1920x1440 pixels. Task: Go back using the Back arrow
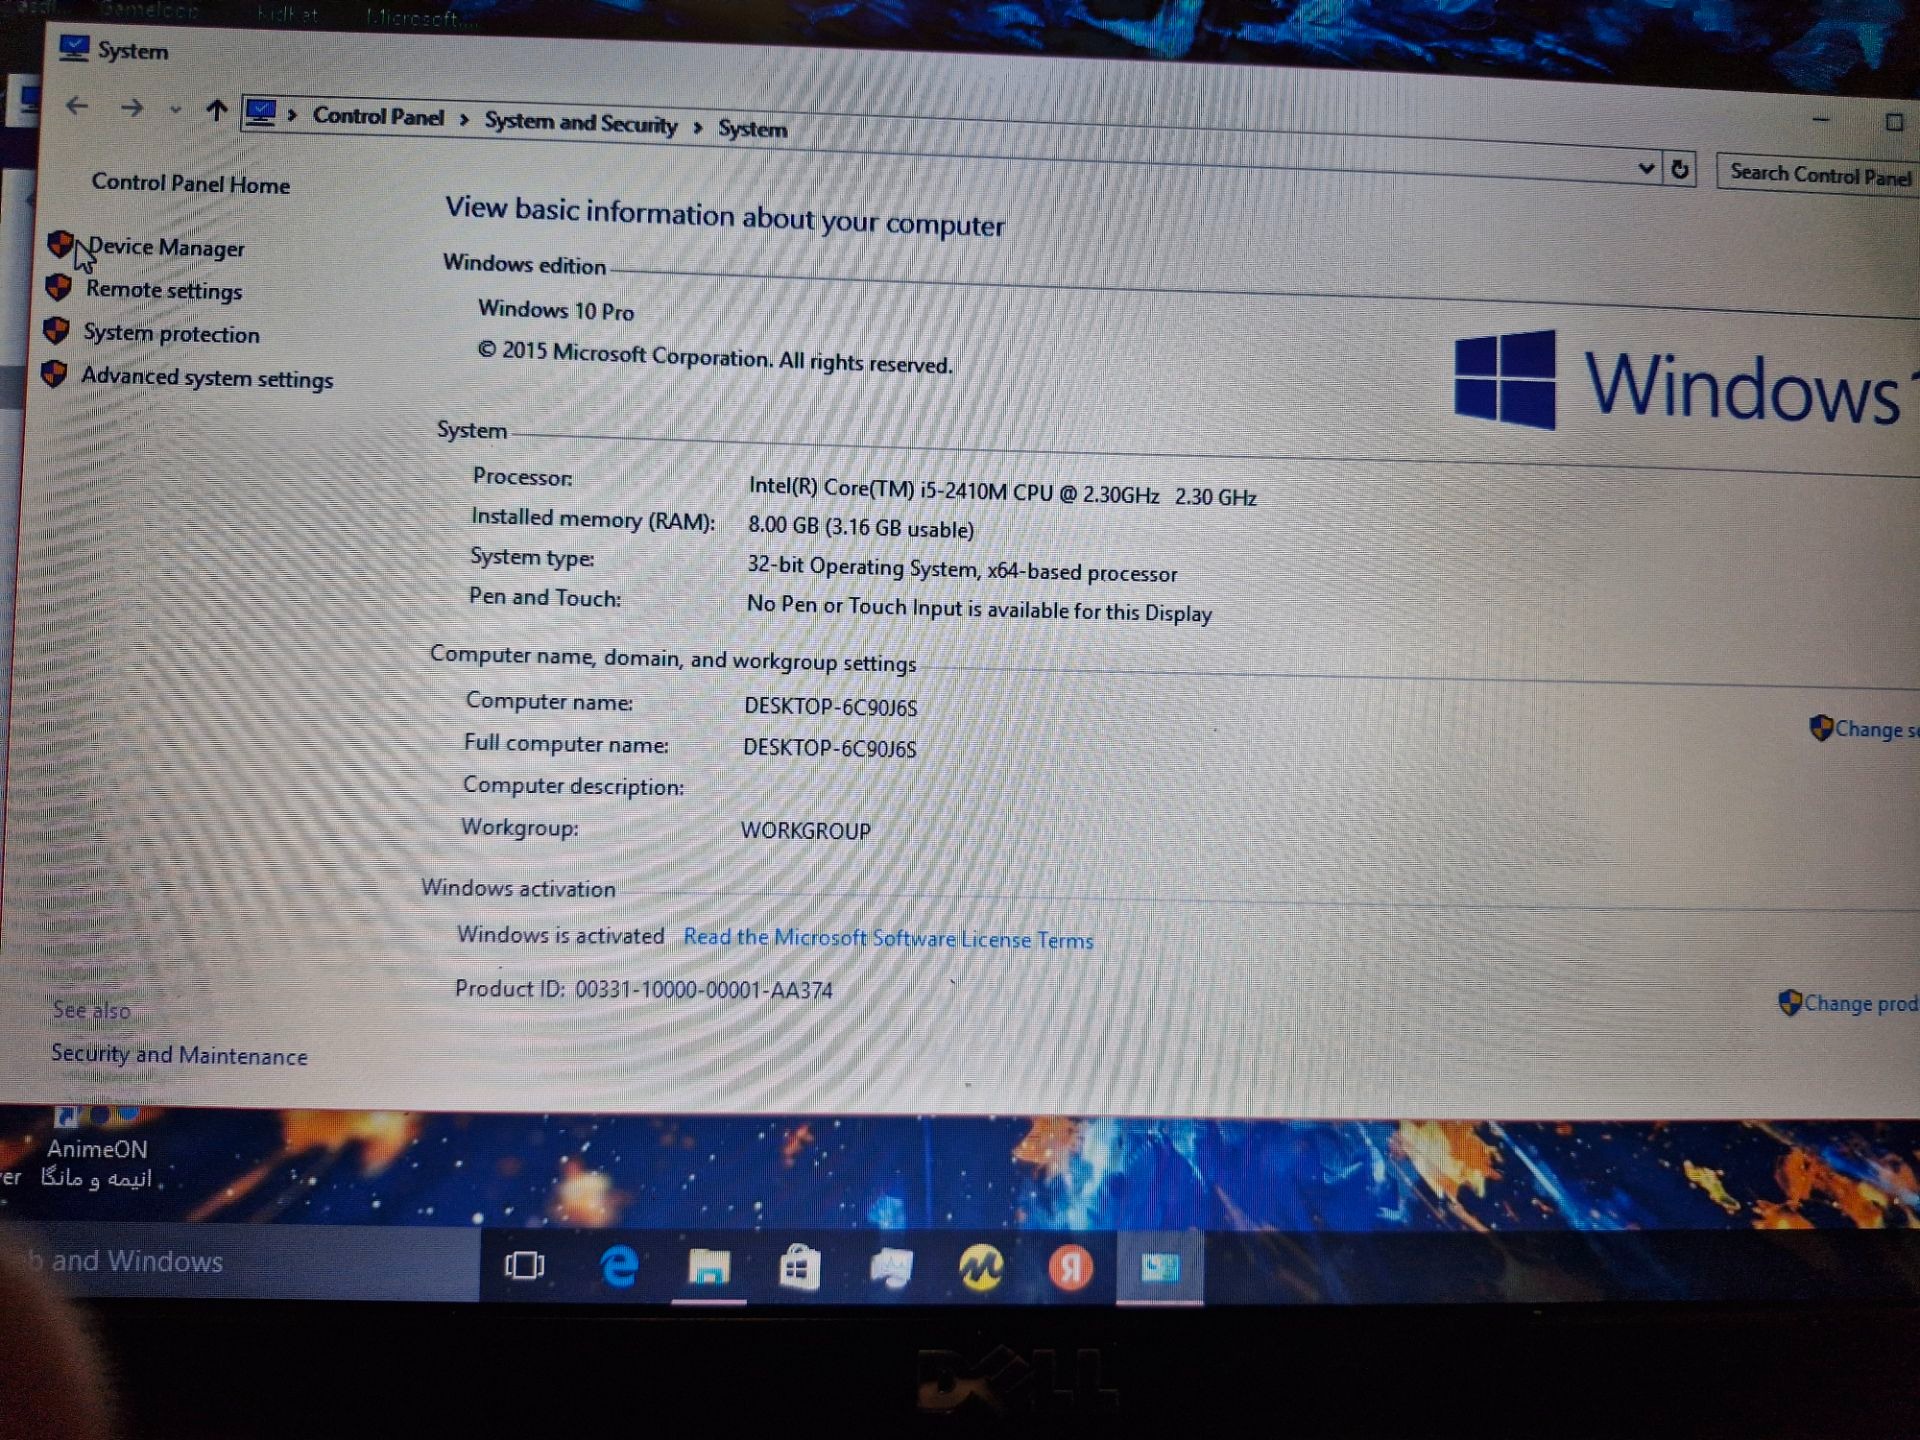tap(77, 105)
